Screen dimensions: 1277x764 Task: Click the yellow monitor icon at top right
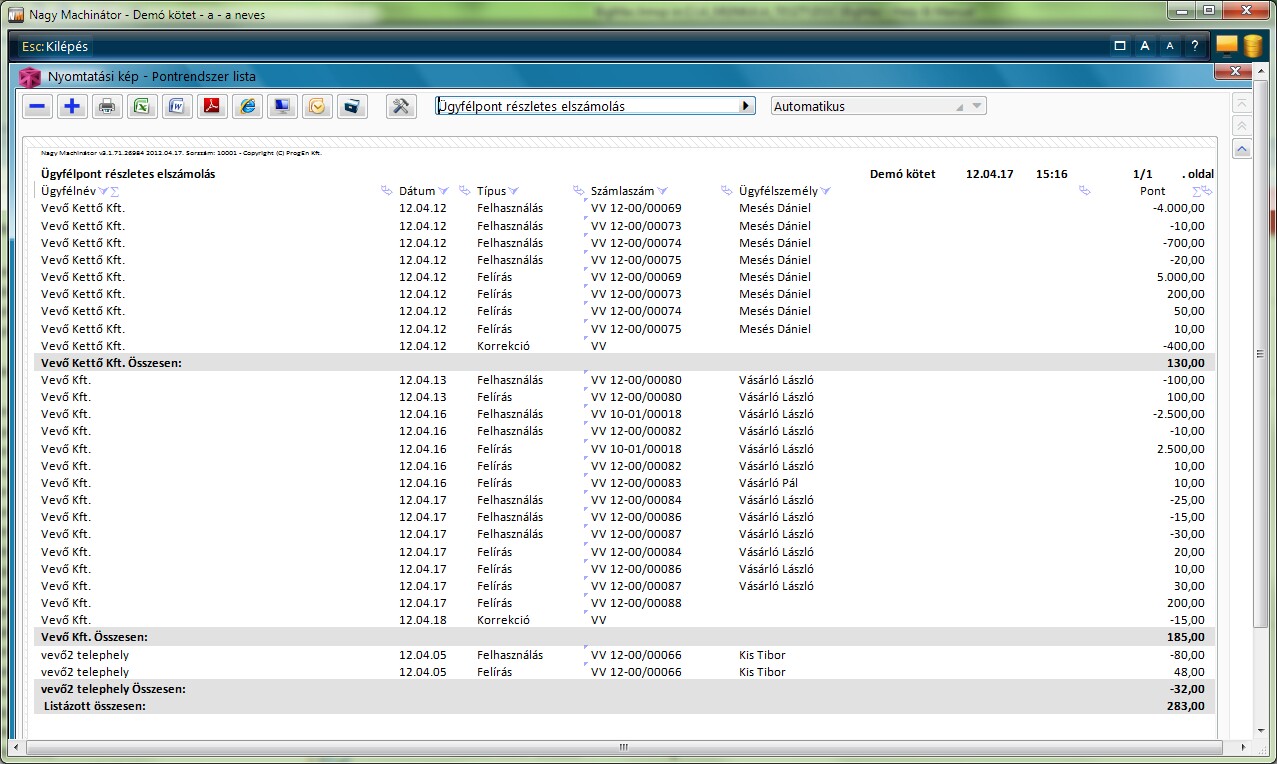[x=1227, y=46]
